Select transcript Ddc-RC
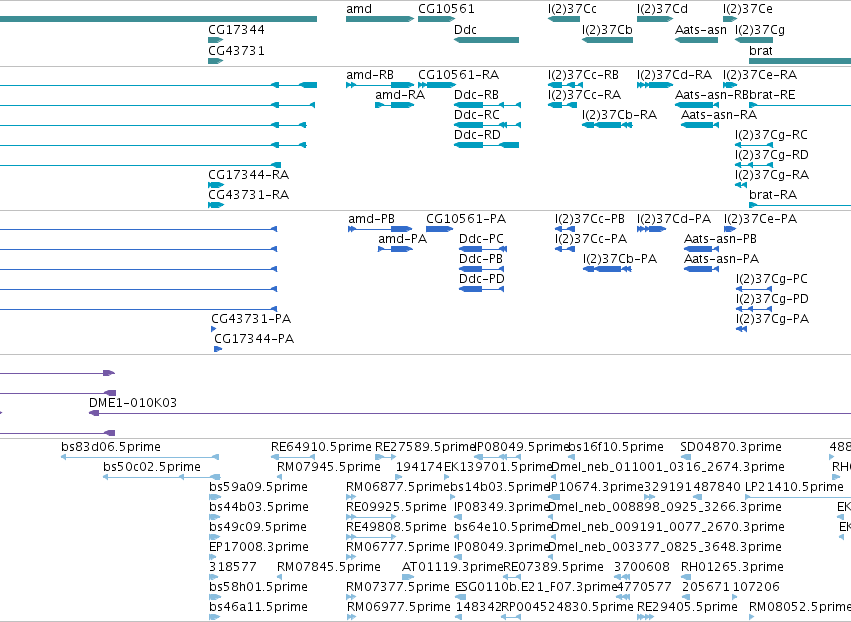 477,115
